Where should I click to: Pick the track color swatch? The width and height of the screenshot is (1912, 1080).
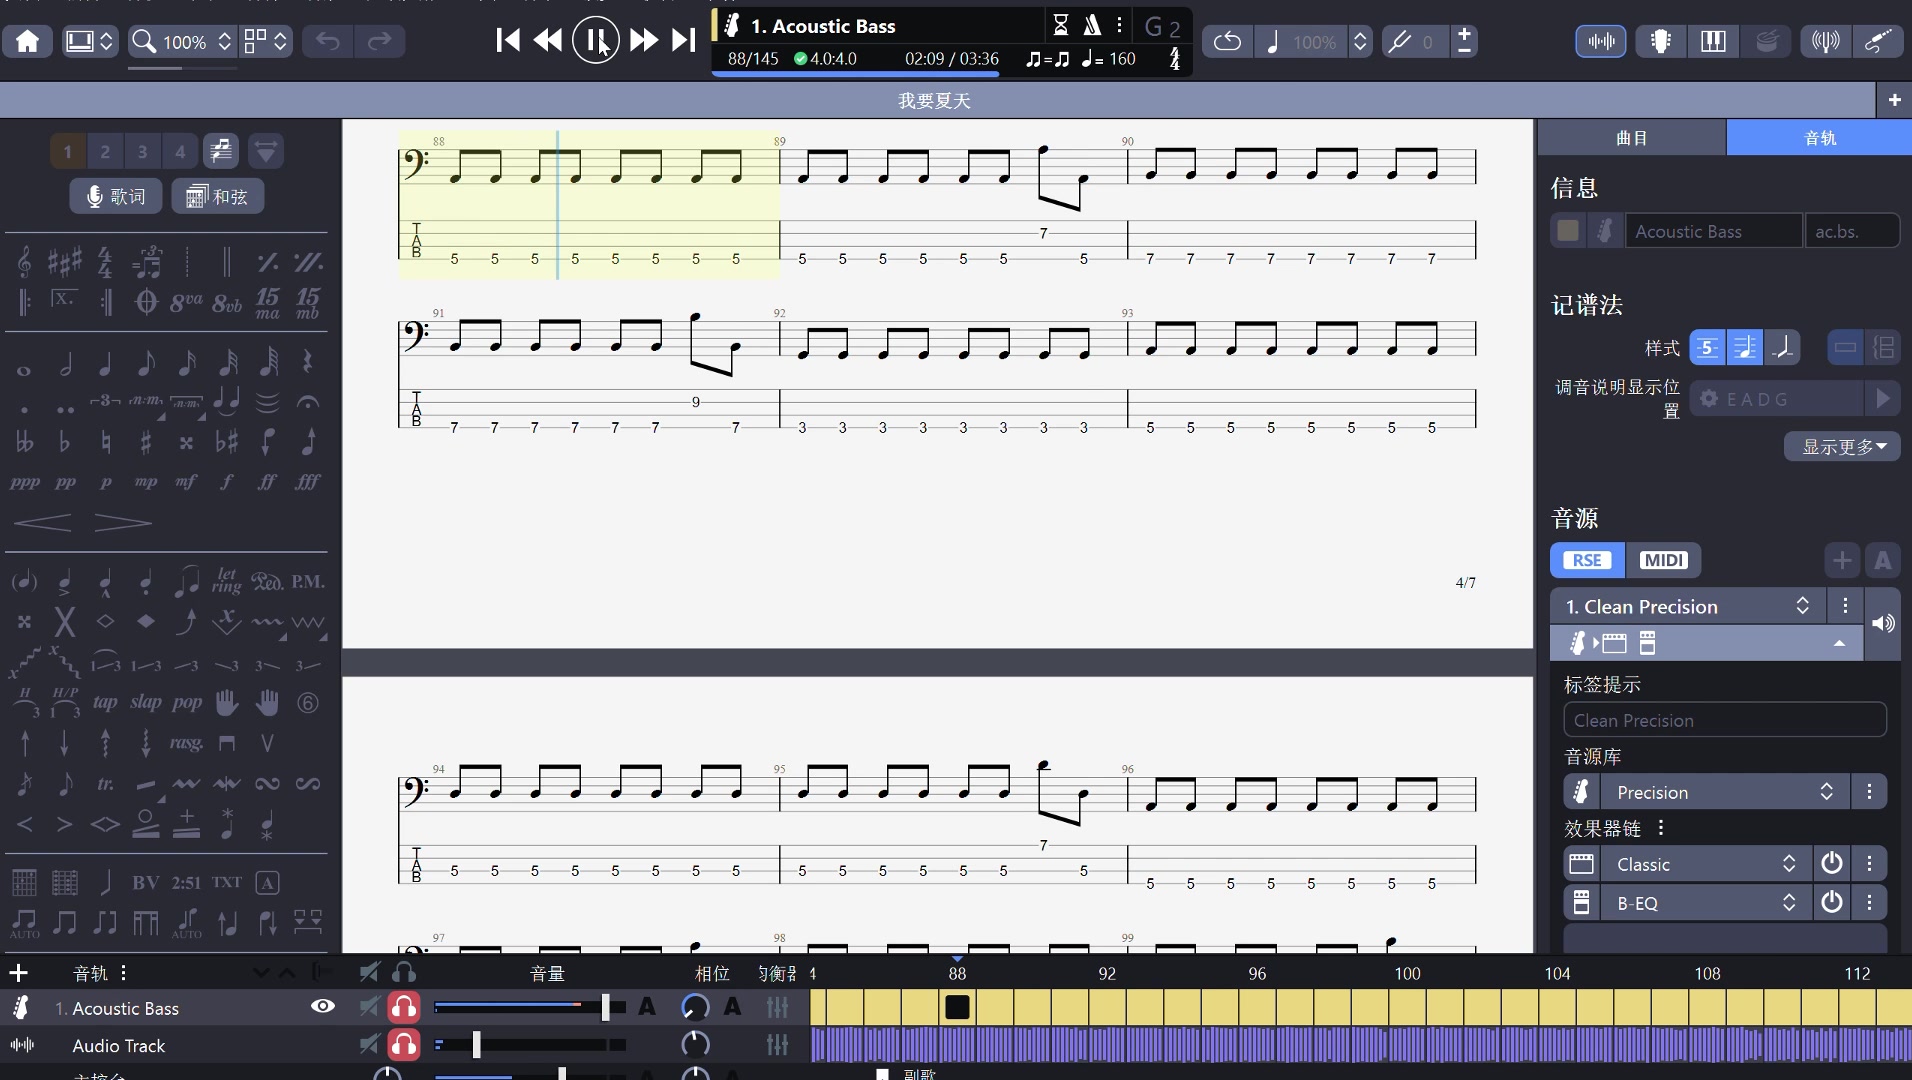tap(1568, 231)
